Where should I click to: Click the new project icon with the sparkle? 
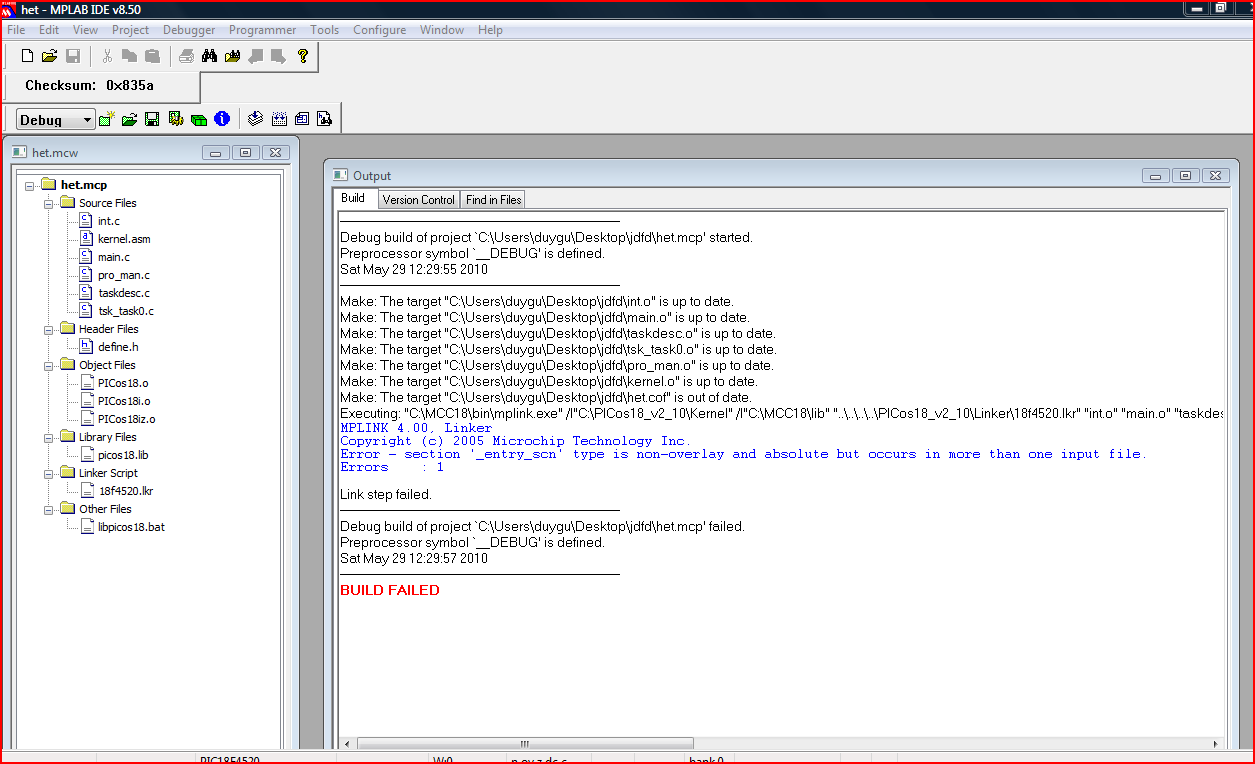(107, 119)
